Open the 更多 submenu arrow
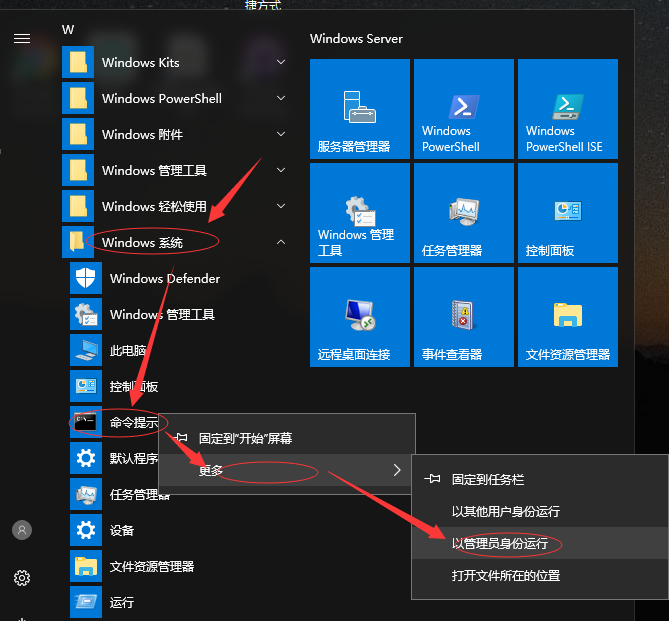The height and width of the screenshot is (621, 669). pyautogui.click(x=397, y=470)
